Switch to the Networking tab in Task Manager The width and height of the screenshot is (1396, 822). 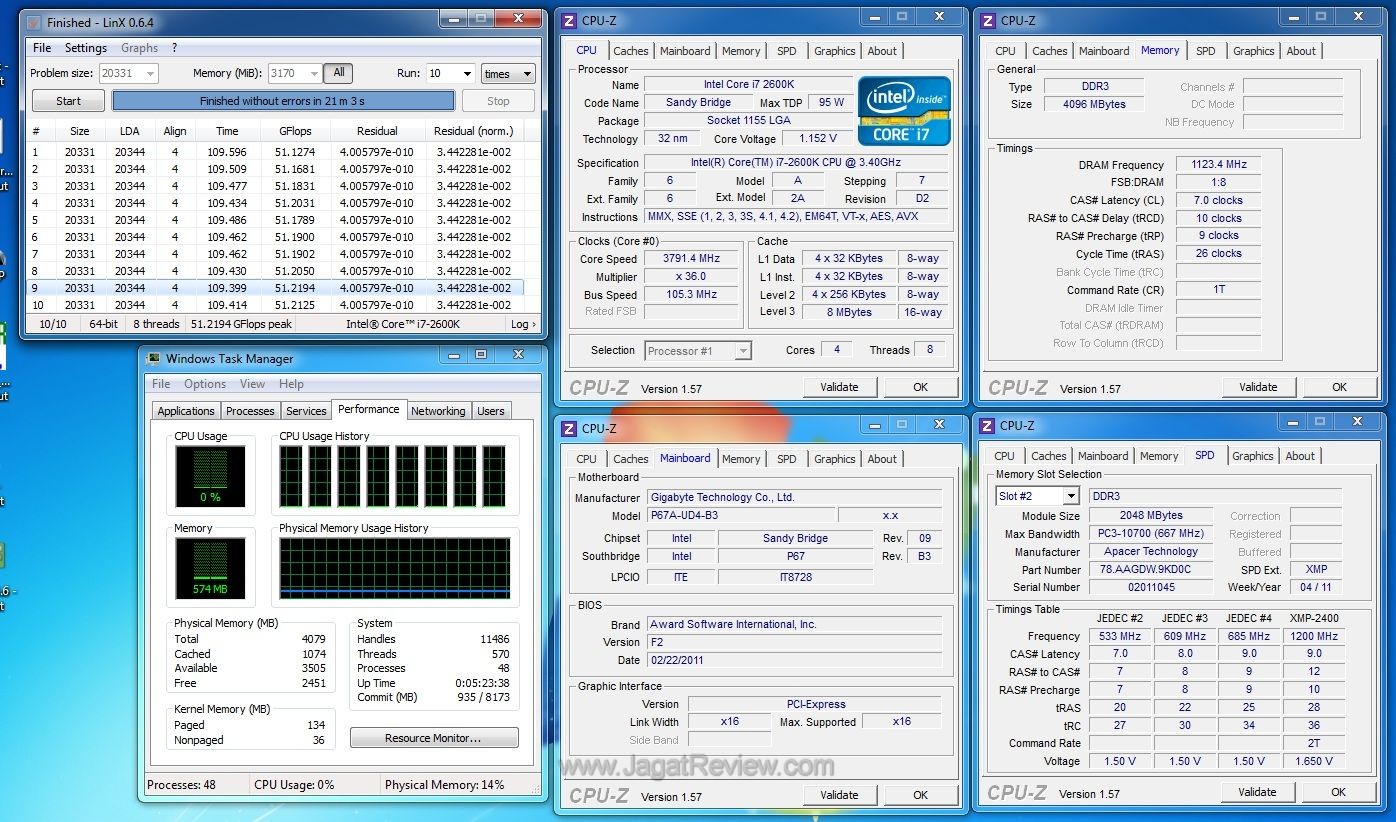[438, 411]
